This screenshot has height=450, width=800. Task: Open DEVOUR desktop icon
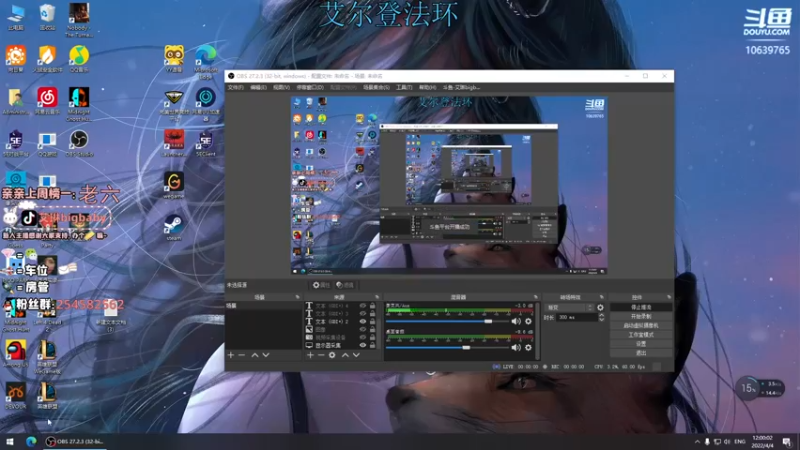[x=16, y=395]
